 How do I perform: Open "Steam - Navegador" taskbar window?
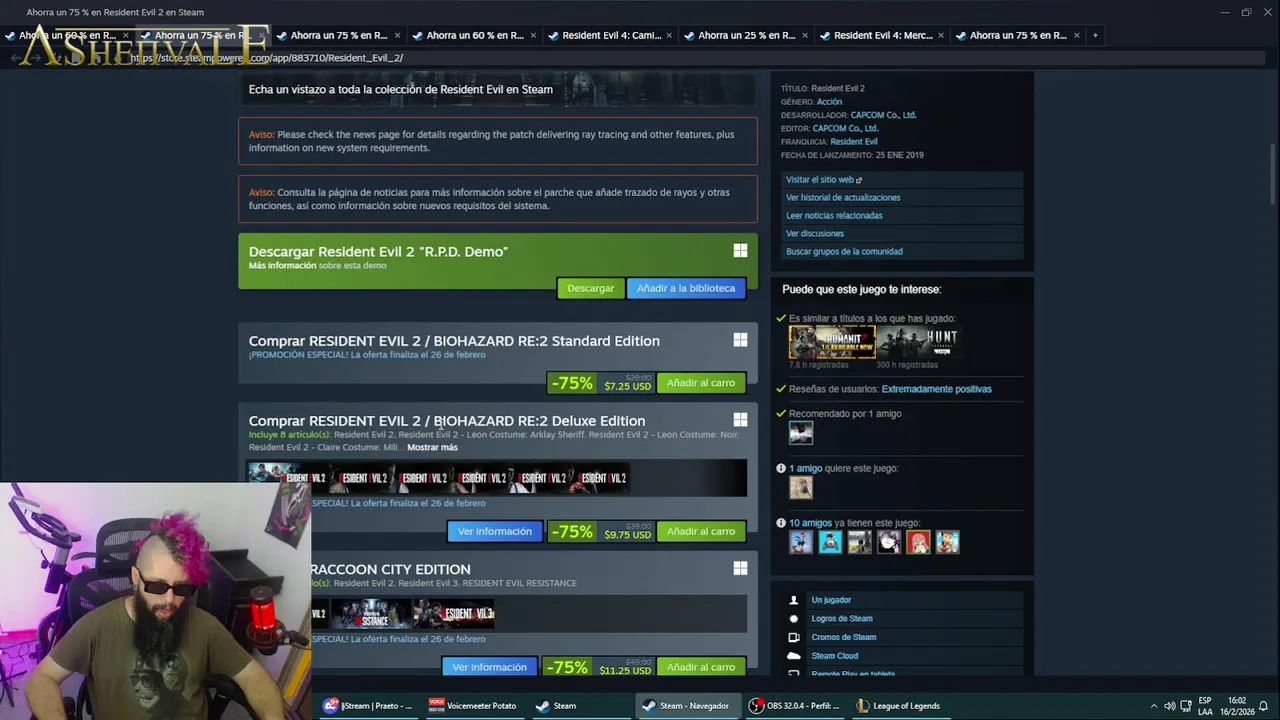click(x=686, y=706)
